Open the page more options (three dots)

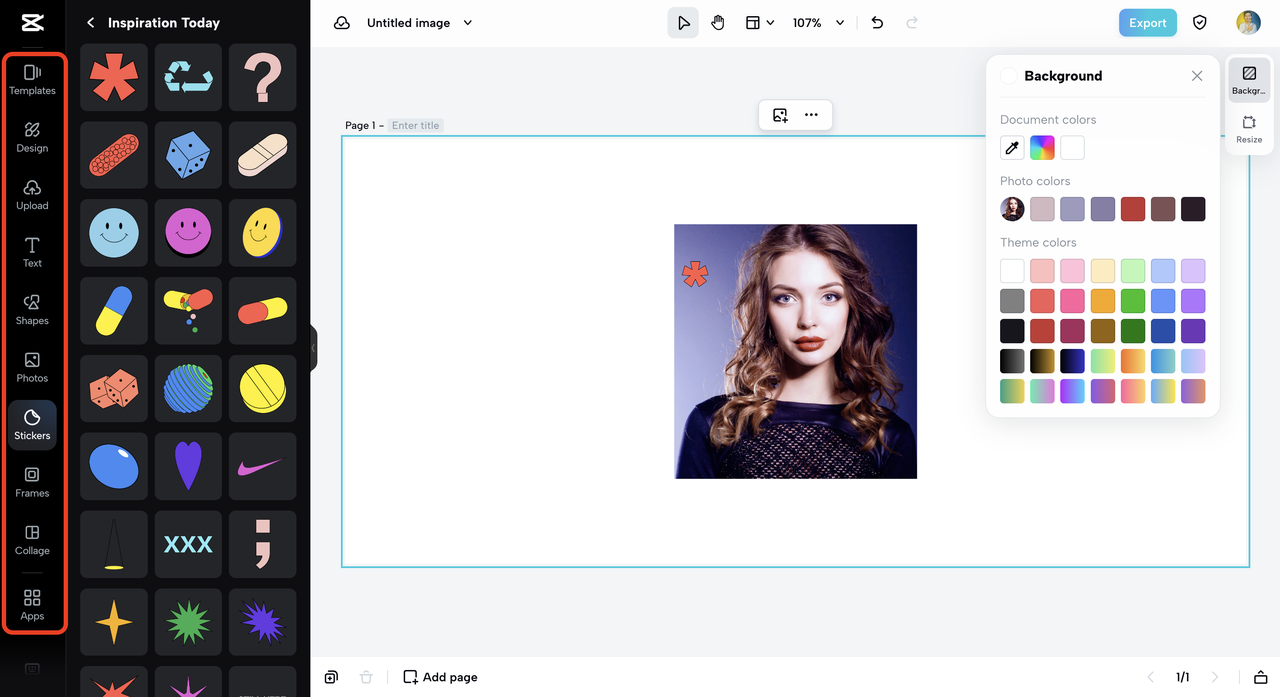(x=811, y=115)
